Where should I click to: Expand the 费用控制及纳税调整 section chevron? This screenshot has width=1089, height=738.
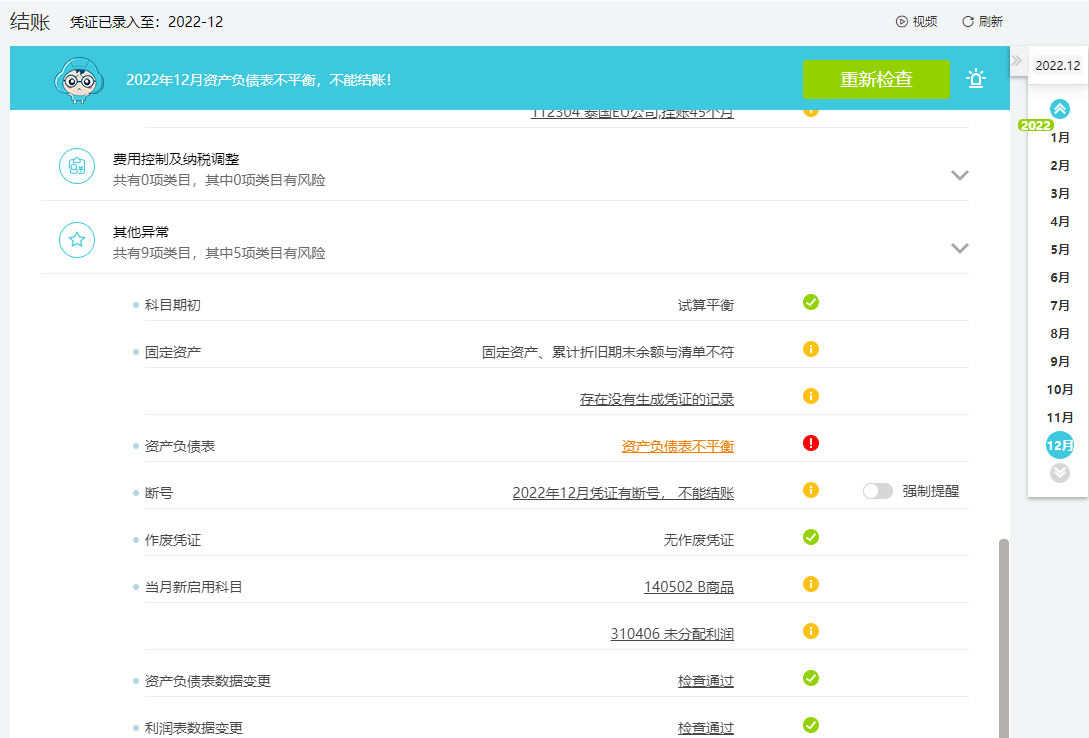tap(959, 175)
